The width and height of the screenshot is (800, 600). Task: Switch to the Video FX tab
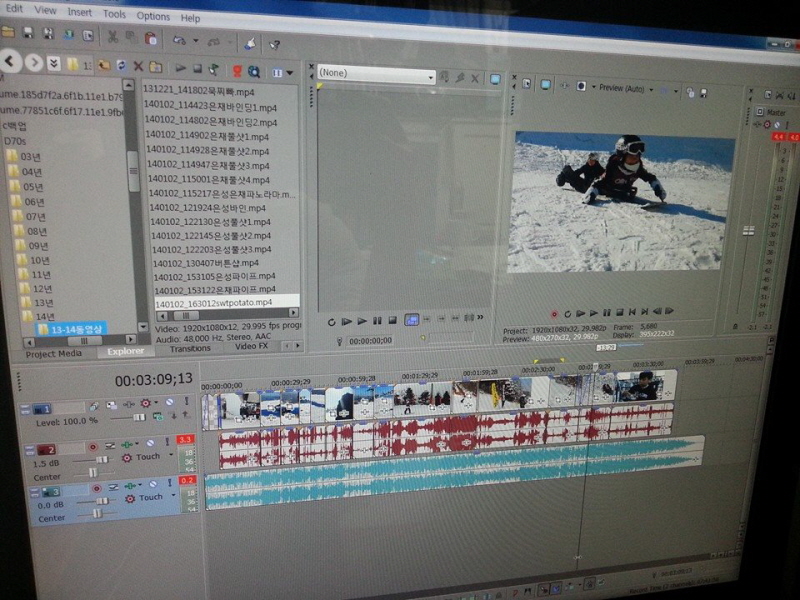[251, 346]
